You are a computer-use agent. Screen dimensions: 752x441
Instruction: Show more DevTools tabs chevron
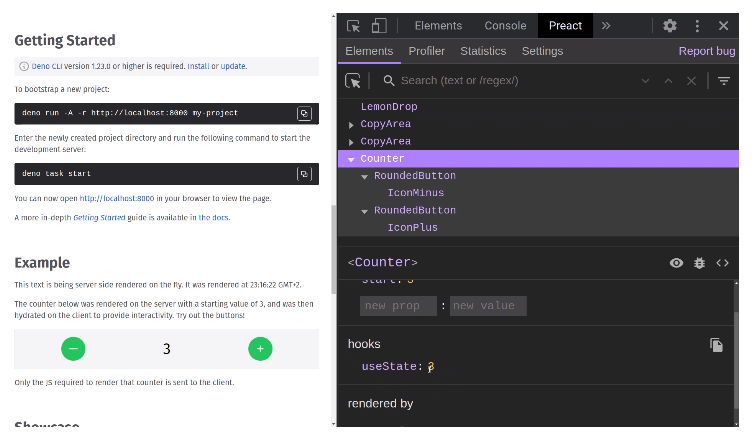point(605,26)
